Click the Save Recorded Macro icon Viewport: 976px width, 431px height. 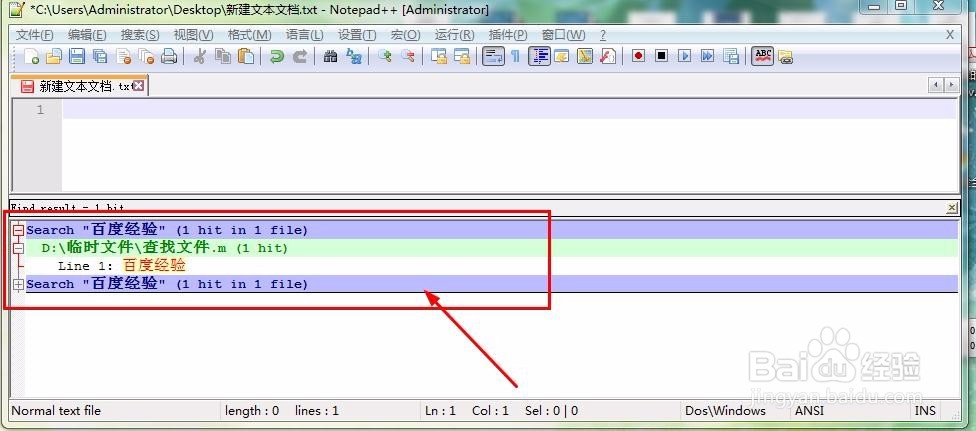tap(731, 57)
